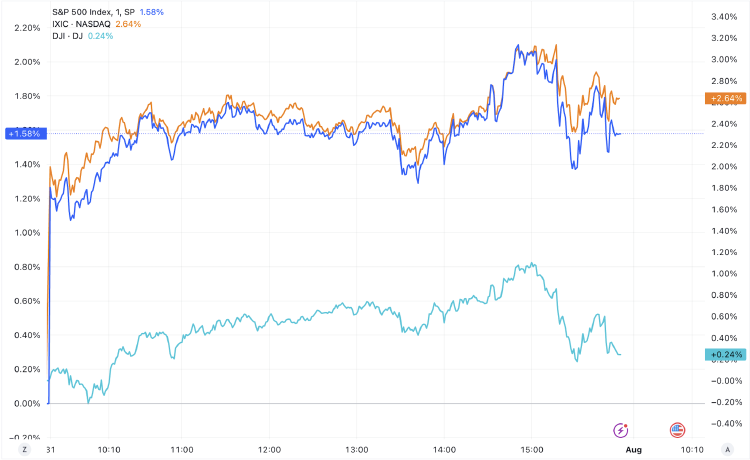Click the 11:00 time axis label
The width and height of the screenshot is (750, 460).
[x=182, y=449]
